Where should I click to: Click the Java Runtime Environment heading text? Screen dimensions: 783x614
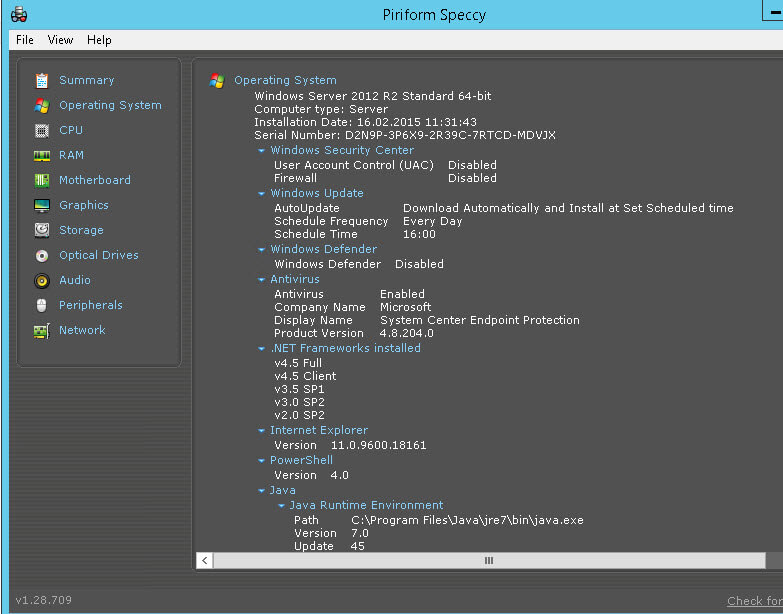[366, 505]
